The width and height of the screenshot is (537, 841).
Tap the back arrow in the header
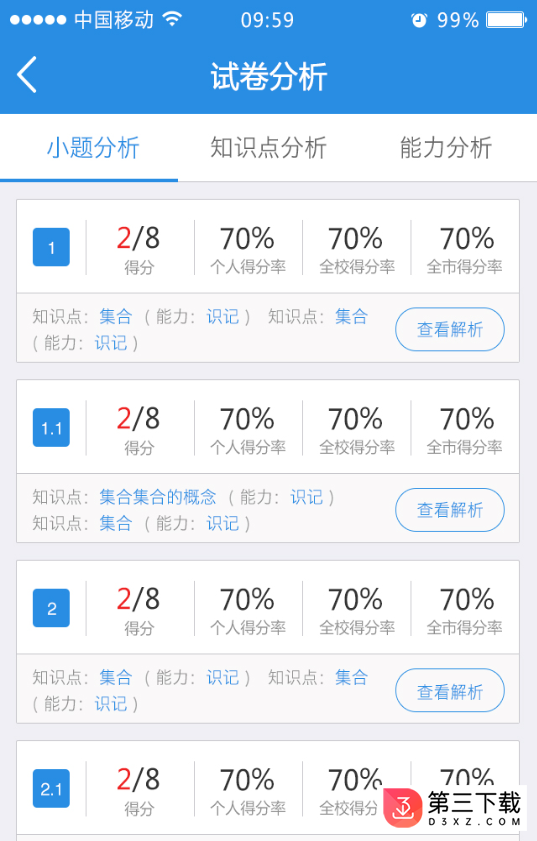coord(27,75)
